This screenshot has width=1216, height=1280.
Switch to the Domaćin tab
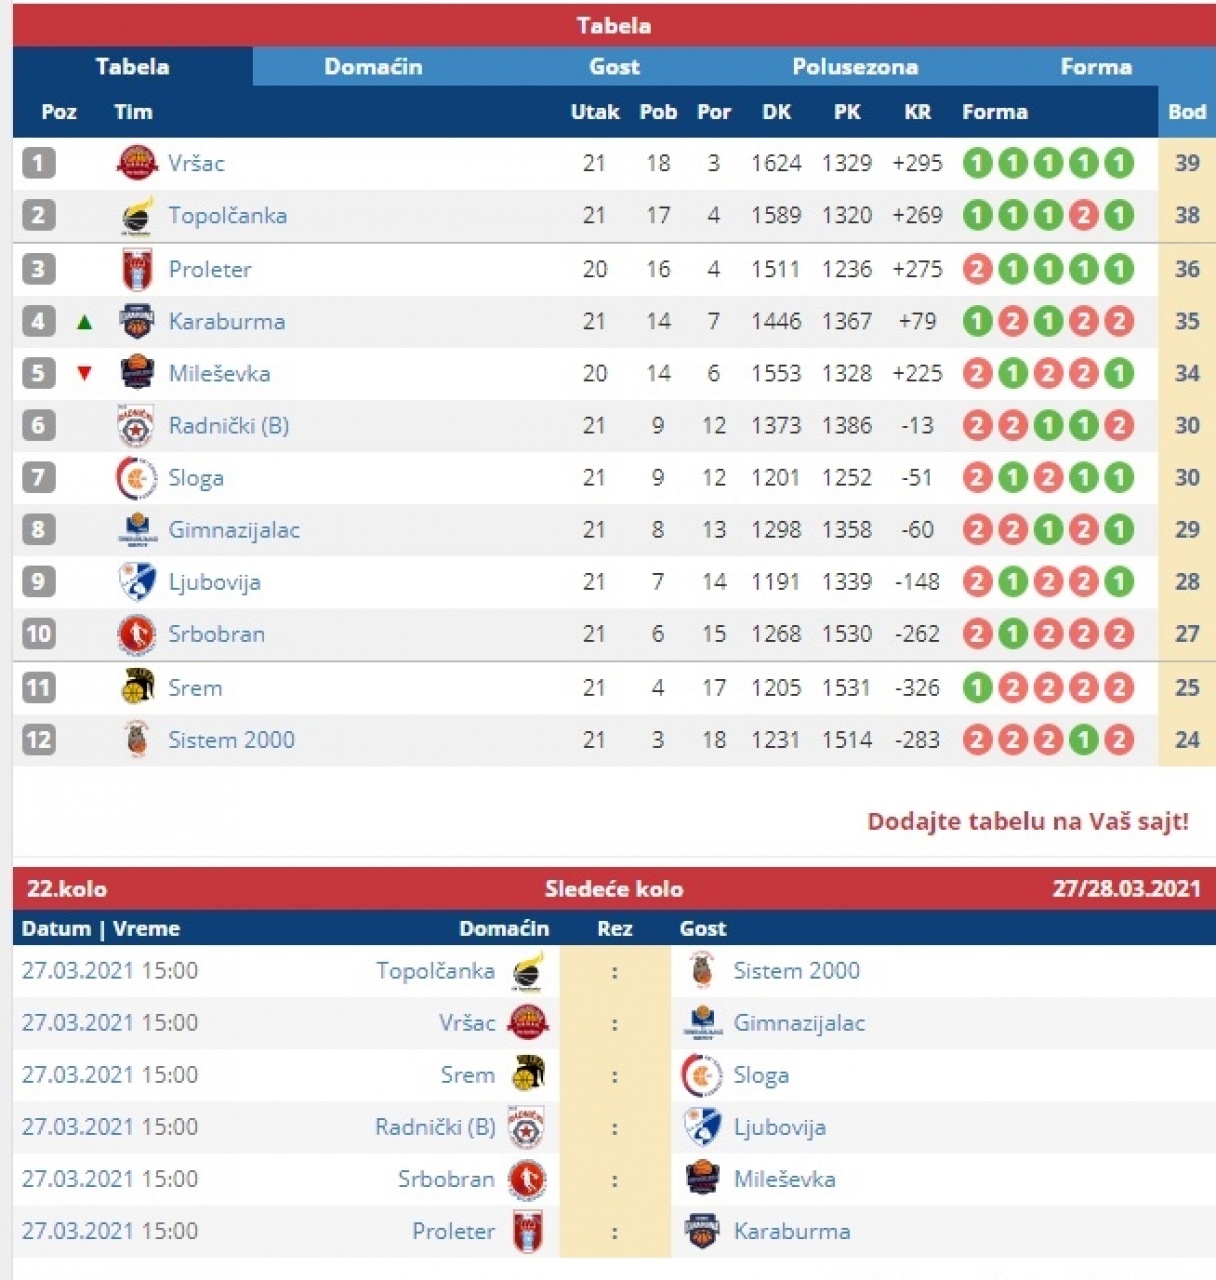coord(373,67)
